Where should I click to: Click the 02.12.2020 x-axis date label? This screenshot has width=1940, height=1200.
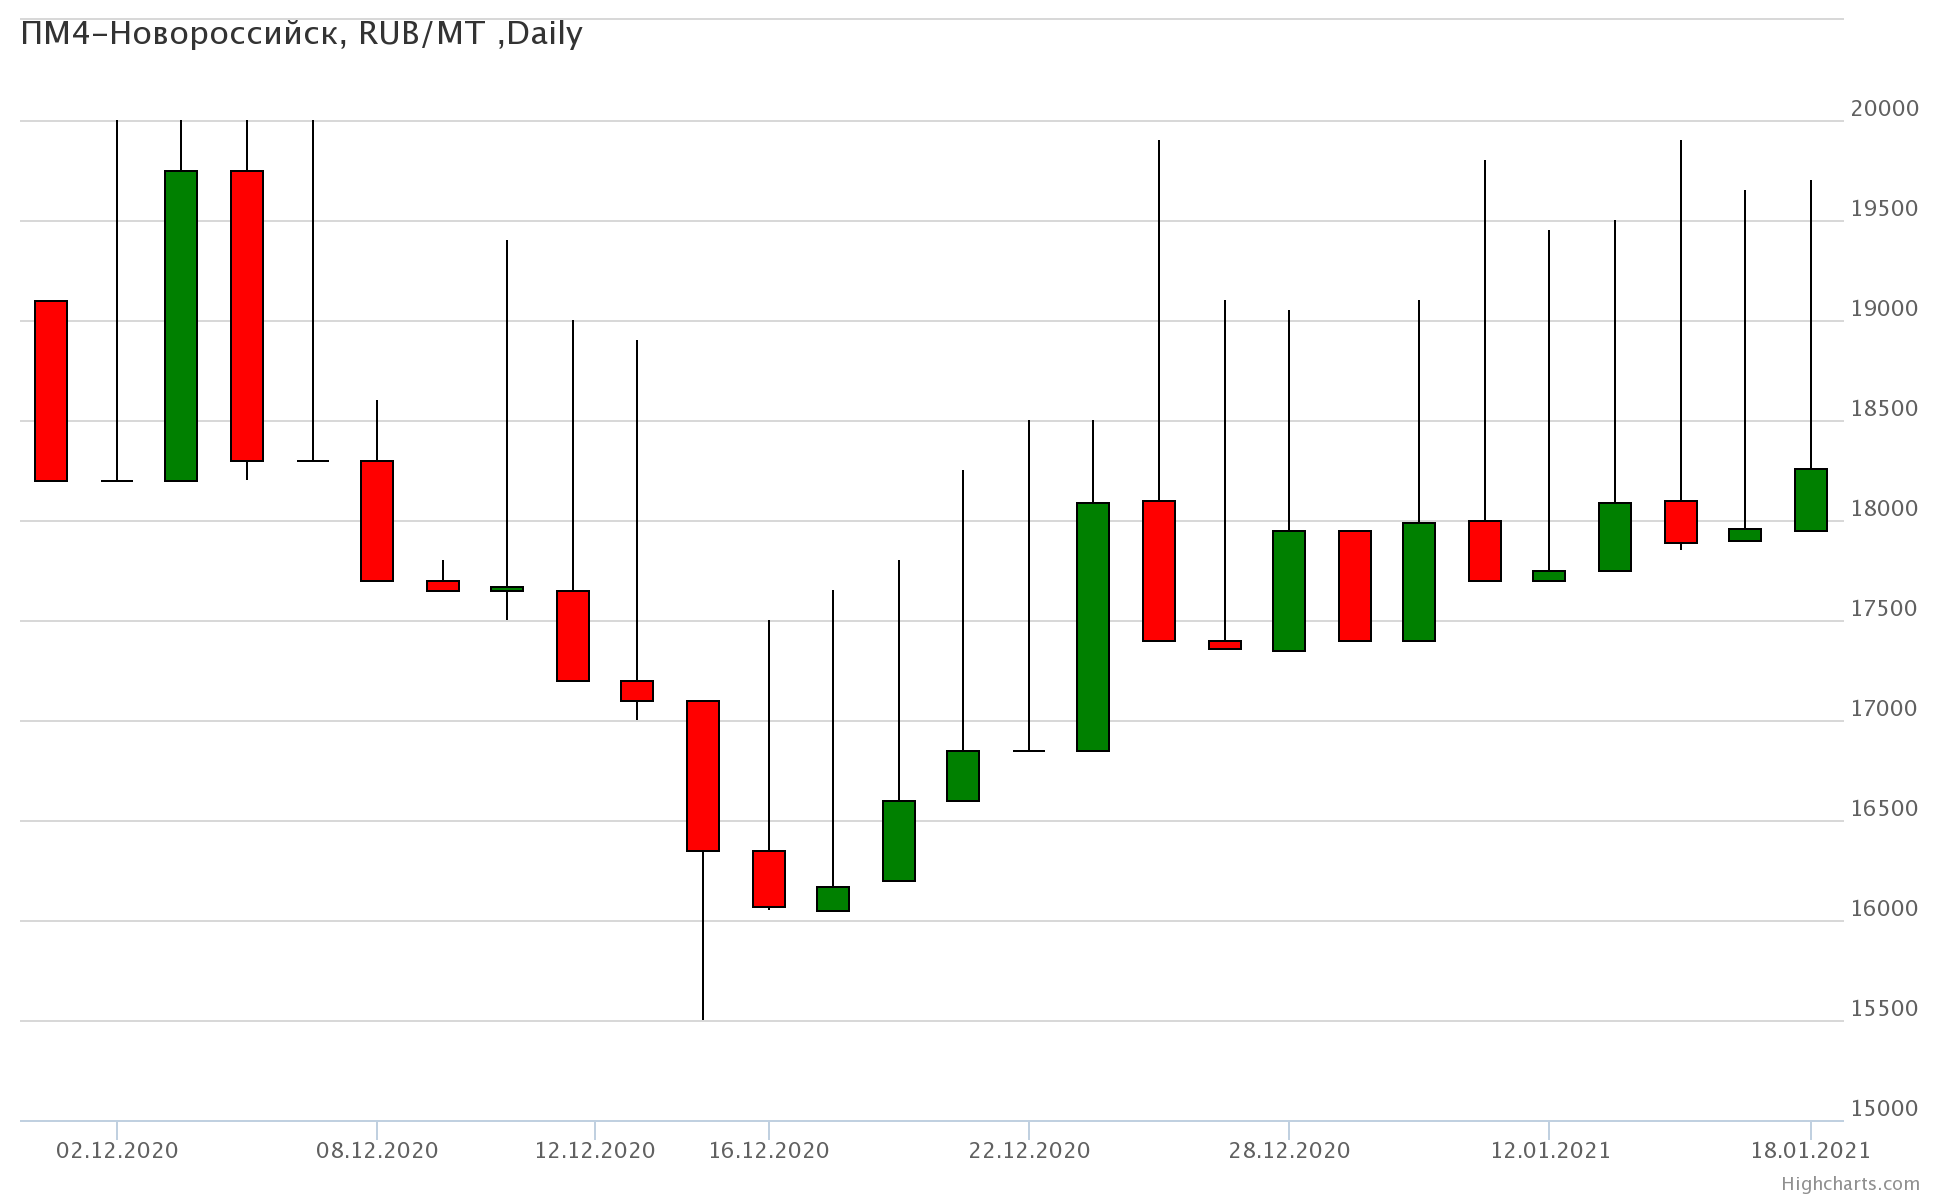coord(117,1150)
